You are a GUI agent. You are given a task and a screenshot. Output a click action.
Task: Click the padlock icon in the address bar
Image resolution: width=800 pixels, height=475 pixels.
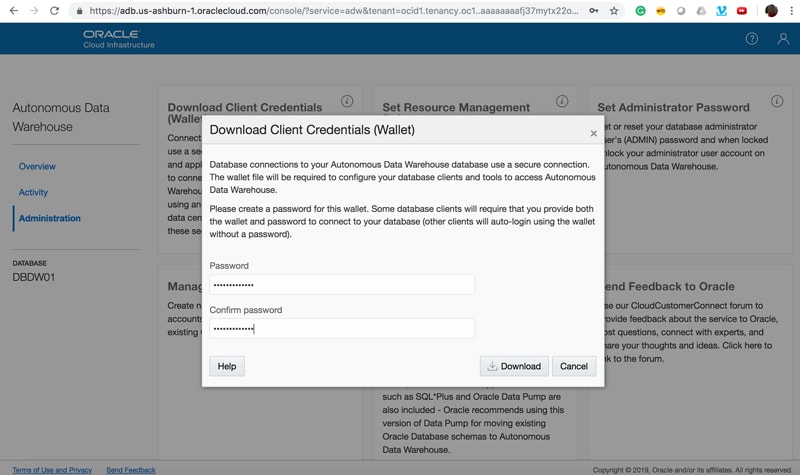click(80, 11)
